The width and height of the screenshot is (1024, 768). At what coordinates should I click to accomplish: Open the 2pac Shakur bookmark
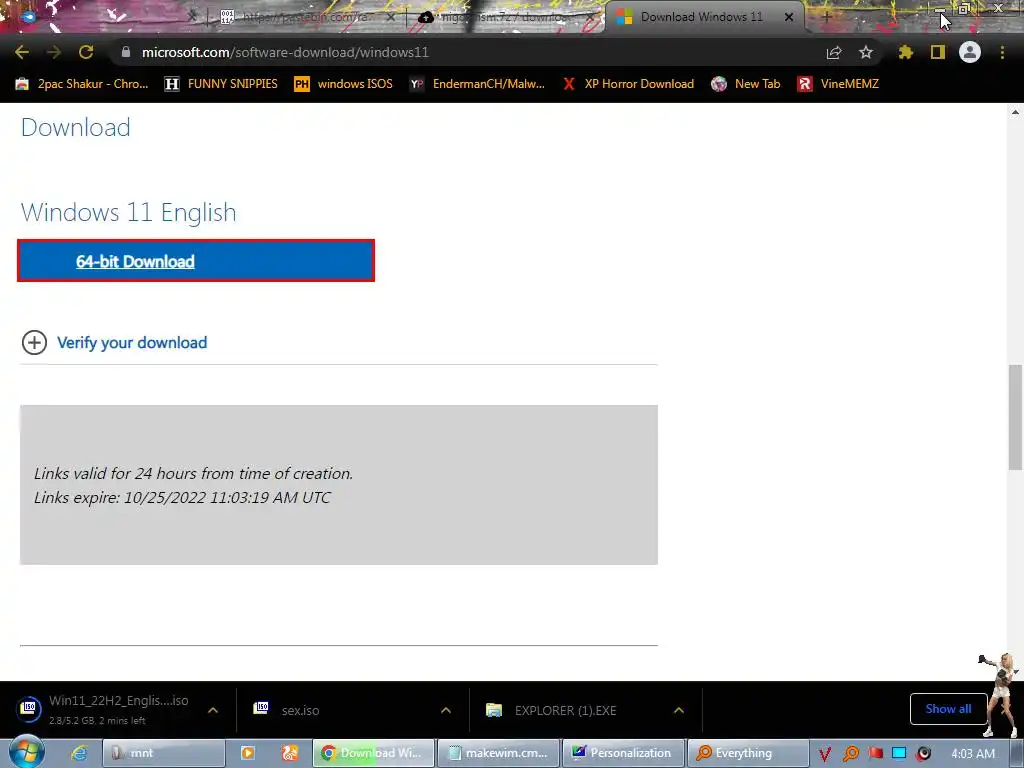pyautogui.click(x=82, y=84)
